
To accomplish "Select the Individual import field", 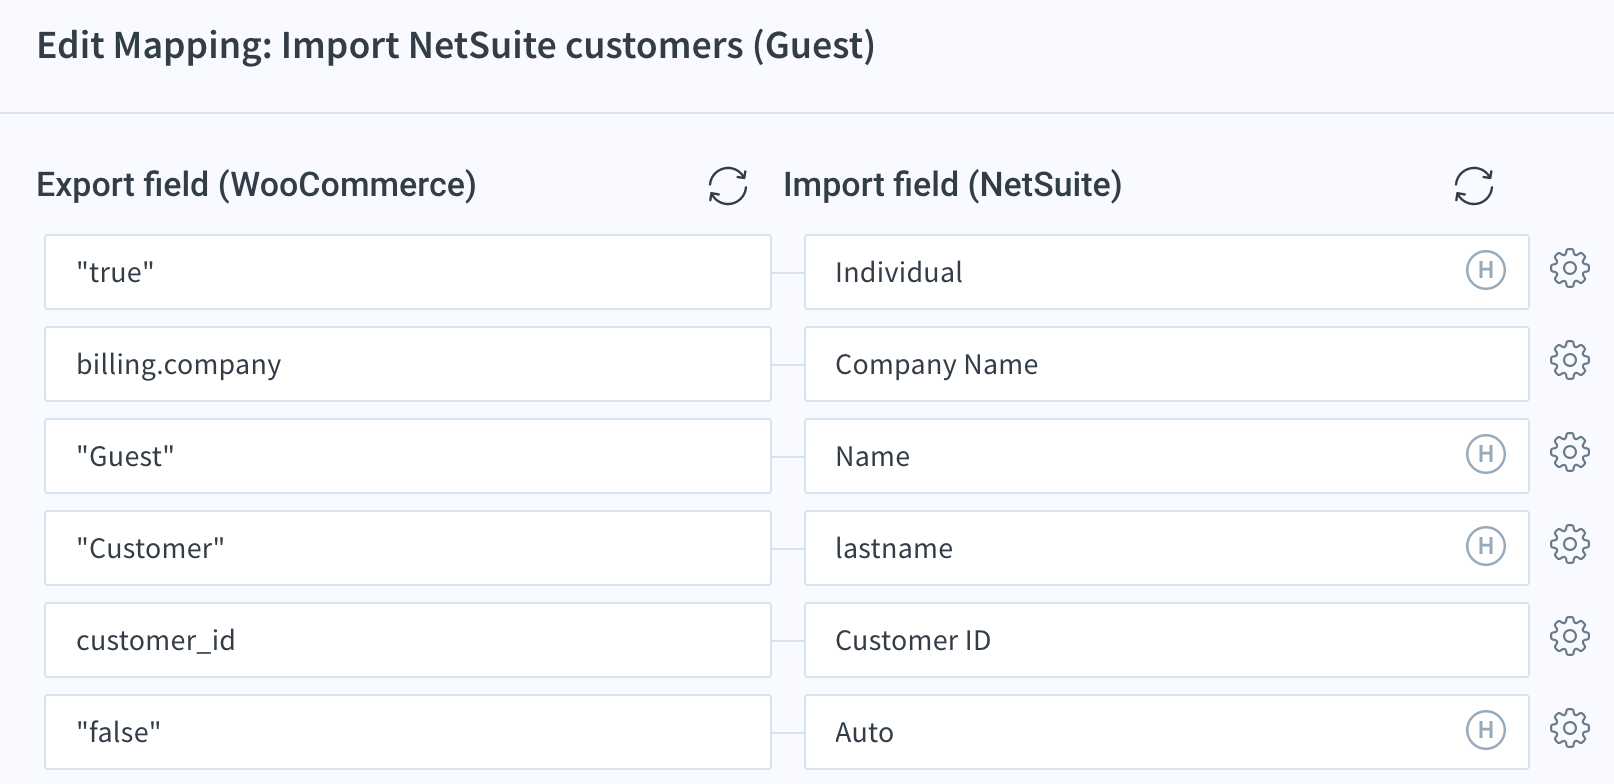I will pyautogui.click(x=1167, y=272).
